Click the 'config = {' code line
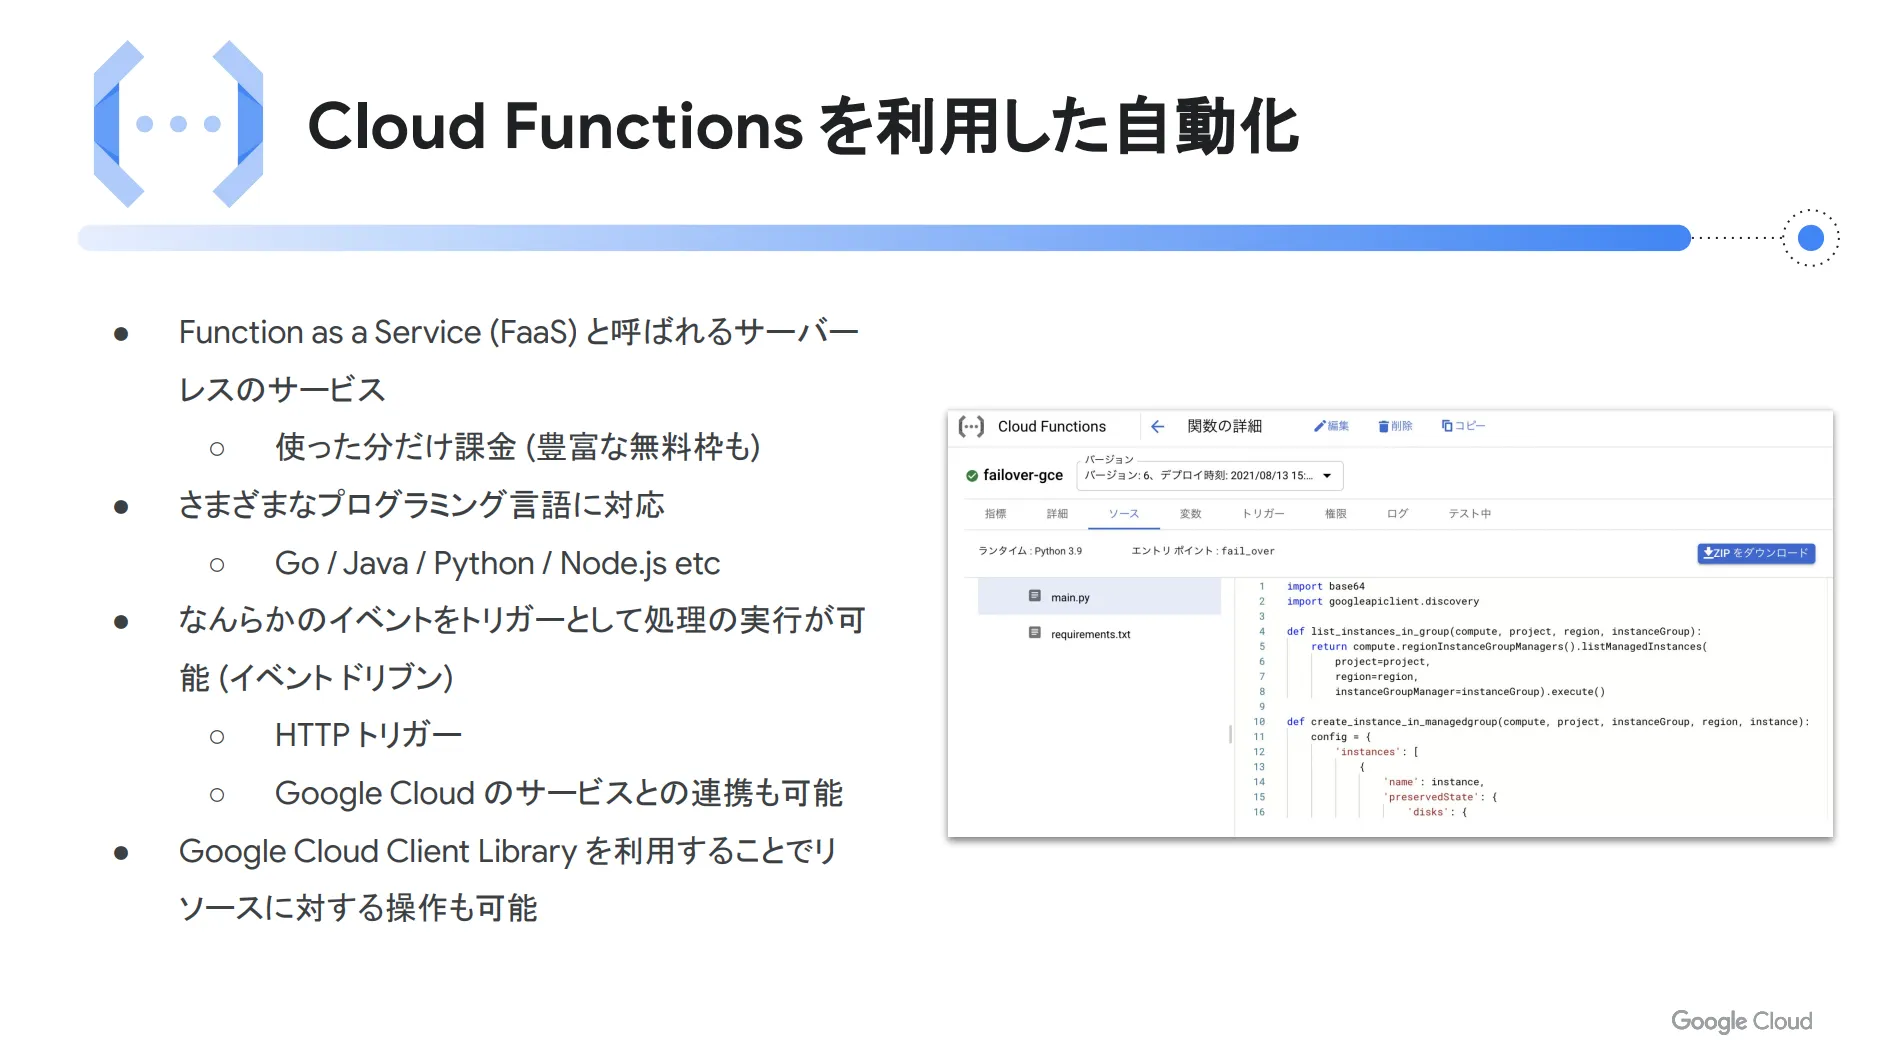Viewport: 1892px width, 1060px height. click(x=1340, y=737)
